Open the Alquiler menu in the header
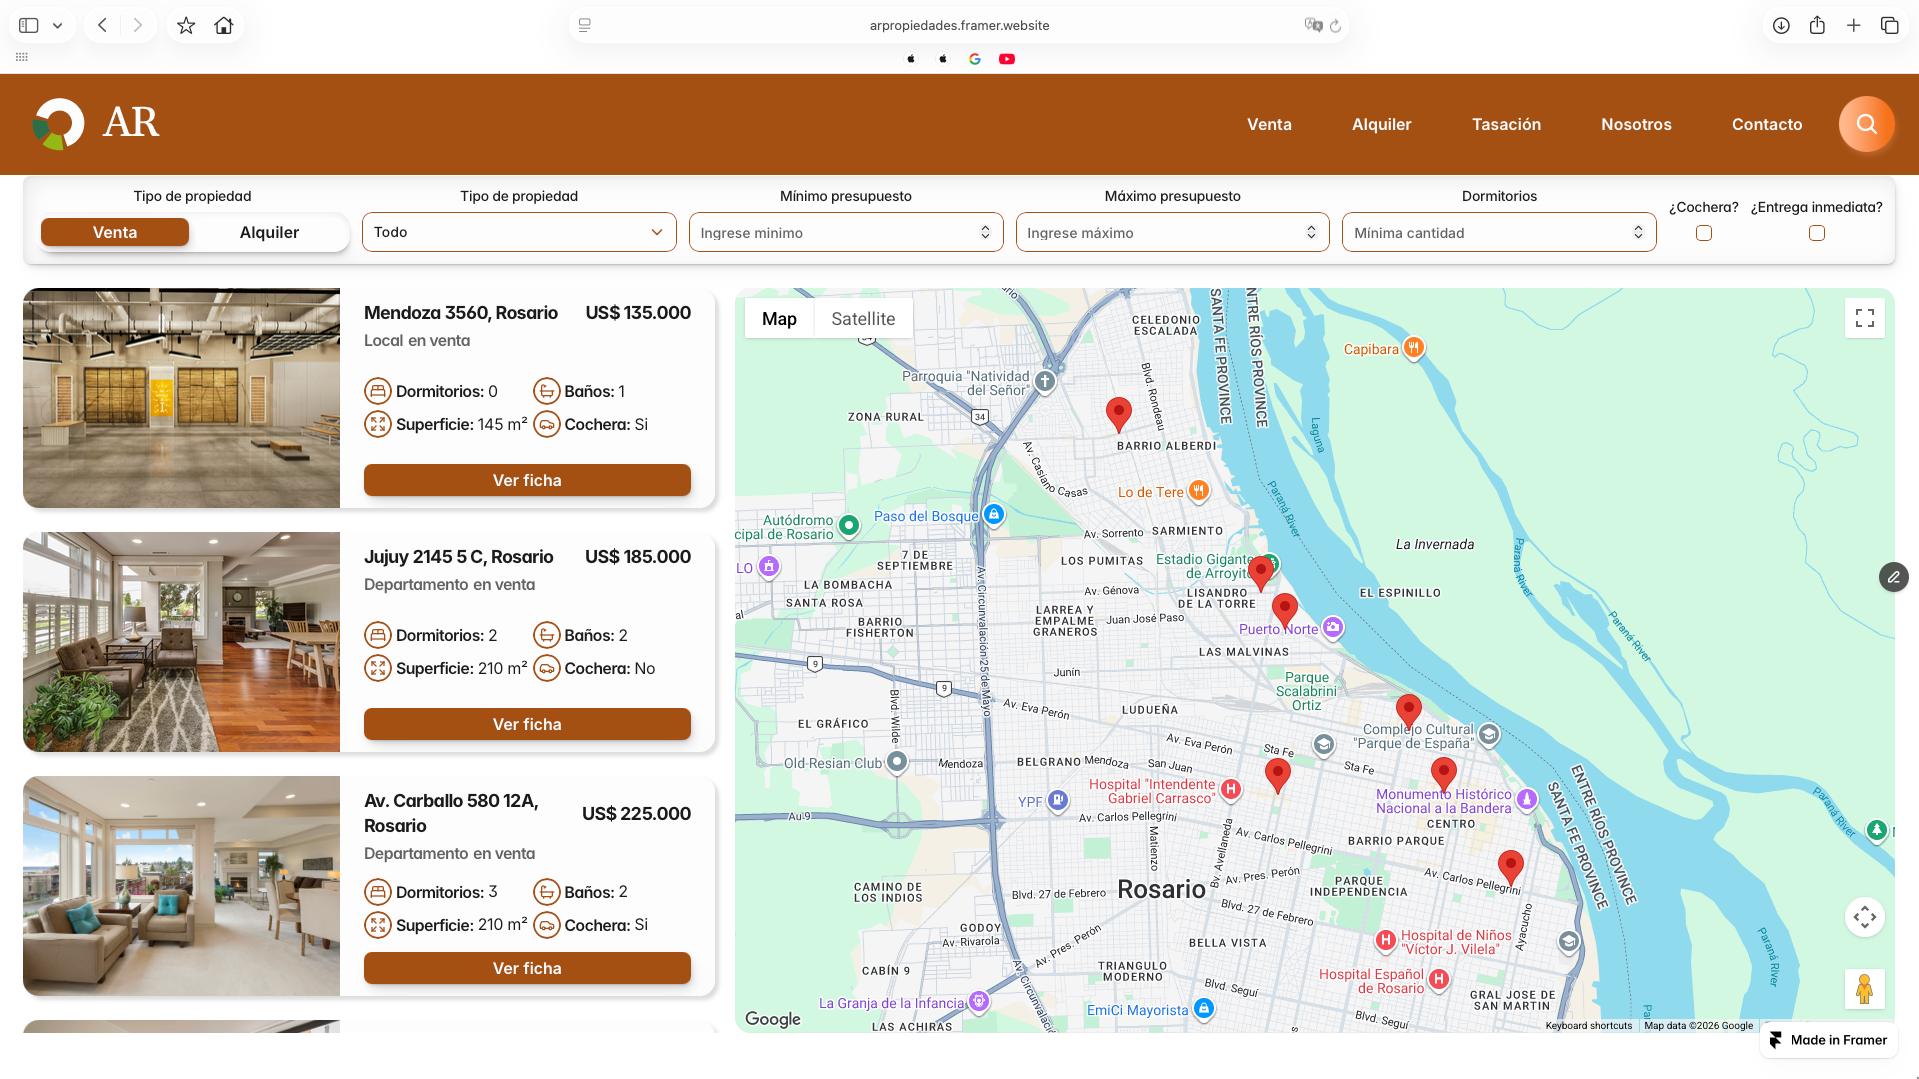Screen dimensions: 1919x1079 [1381, 124]
